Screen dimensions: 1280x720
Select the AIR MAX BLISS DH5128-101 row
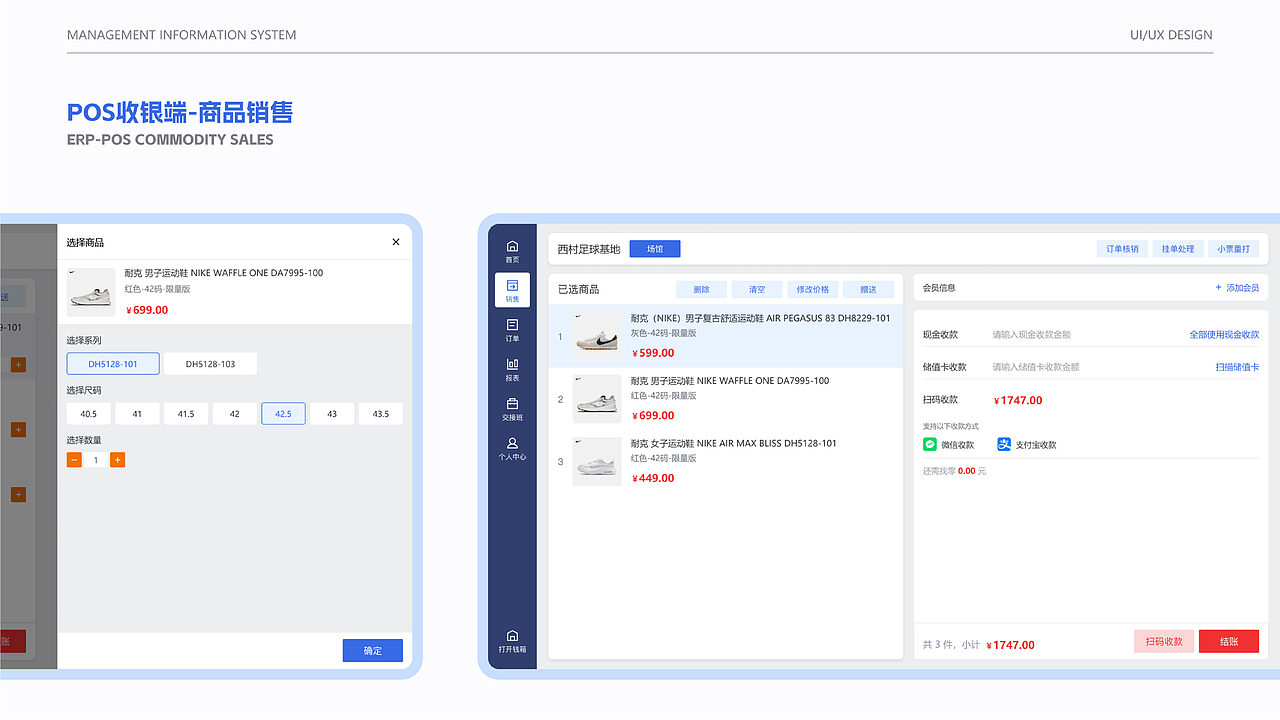coord(726,462)
